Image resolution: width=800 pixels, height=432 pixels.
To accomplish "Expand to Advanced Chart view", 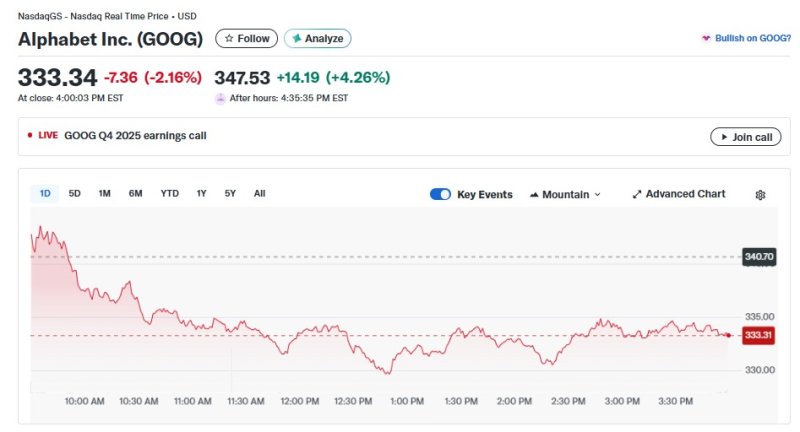I will 678,194.
